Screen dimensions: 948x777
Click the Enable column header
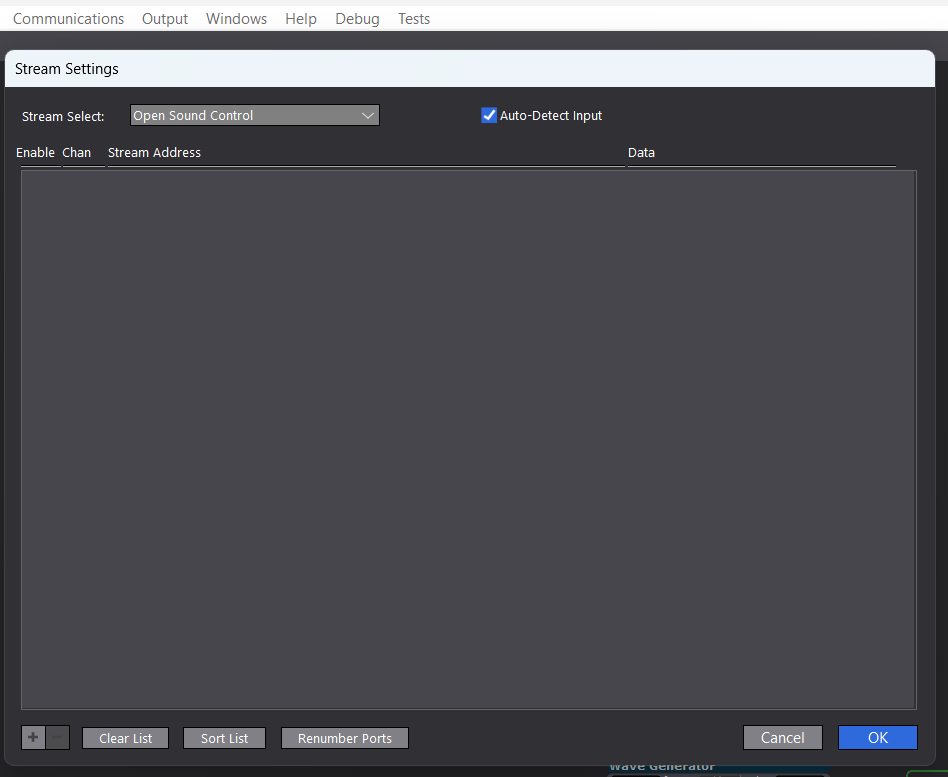coord(35,153)
